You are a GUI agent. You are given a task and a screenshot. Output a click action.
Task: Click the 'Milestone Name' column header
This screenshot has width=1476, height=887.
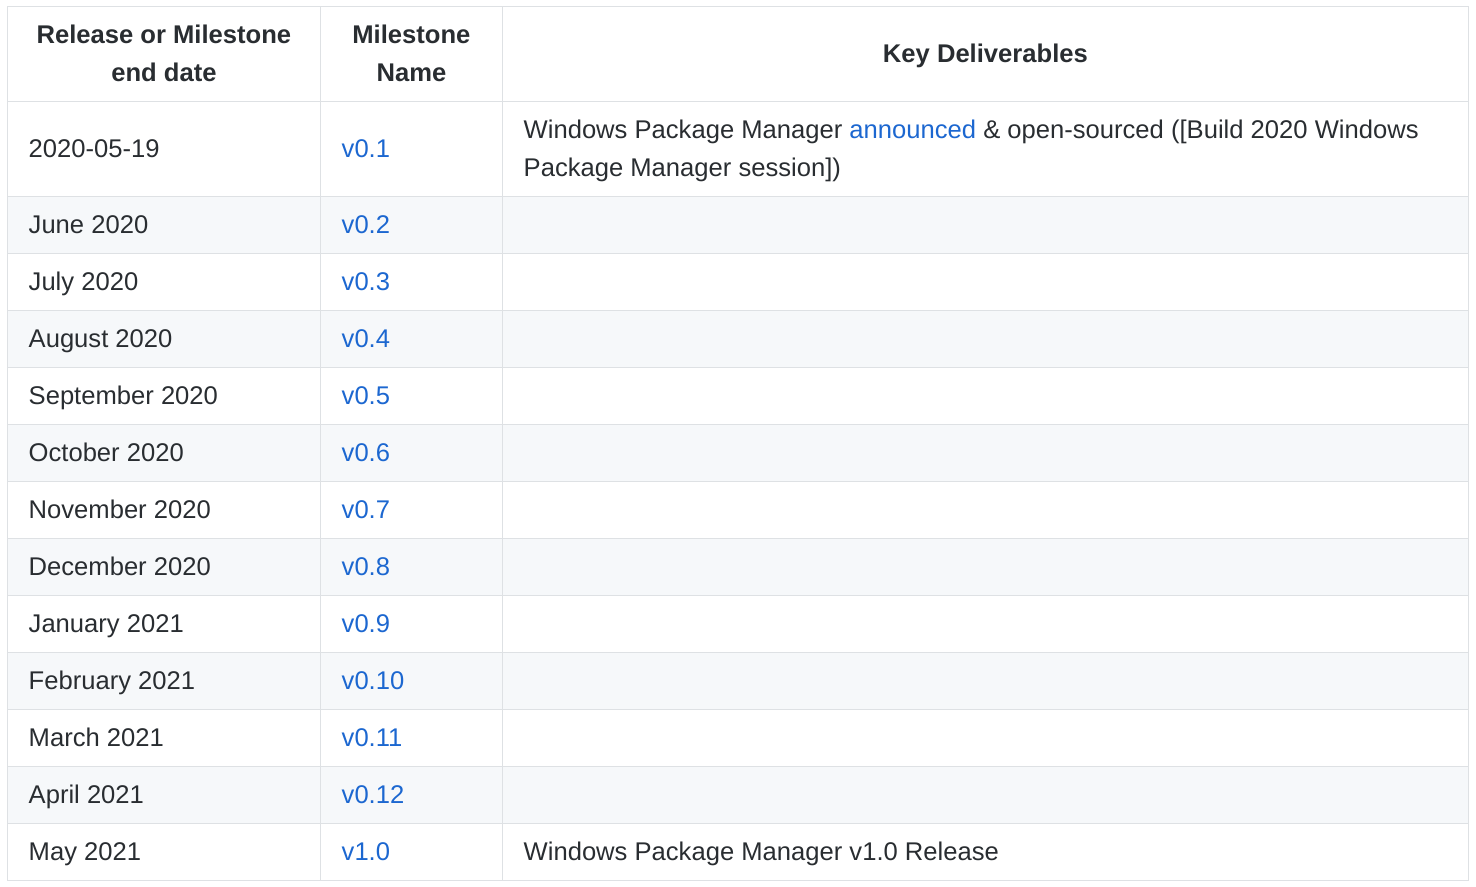[411, 54]
